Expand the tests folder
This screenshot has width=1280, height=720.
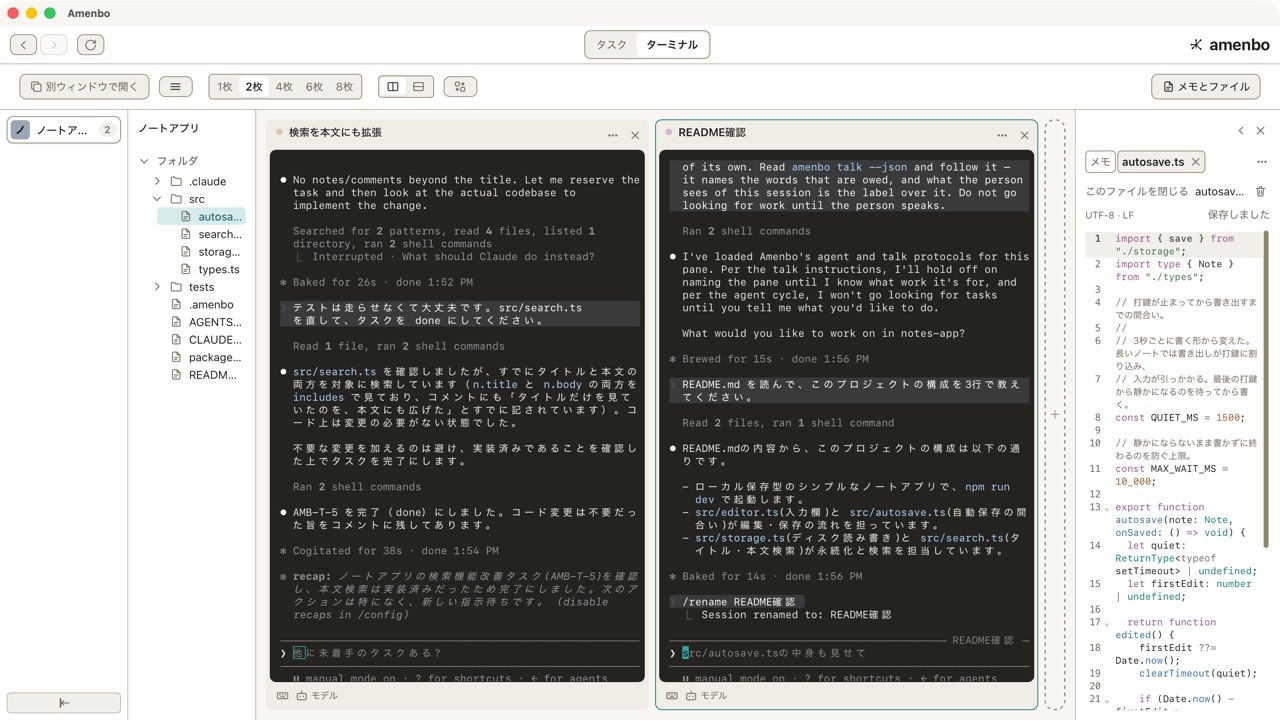[x=157, y=287]
